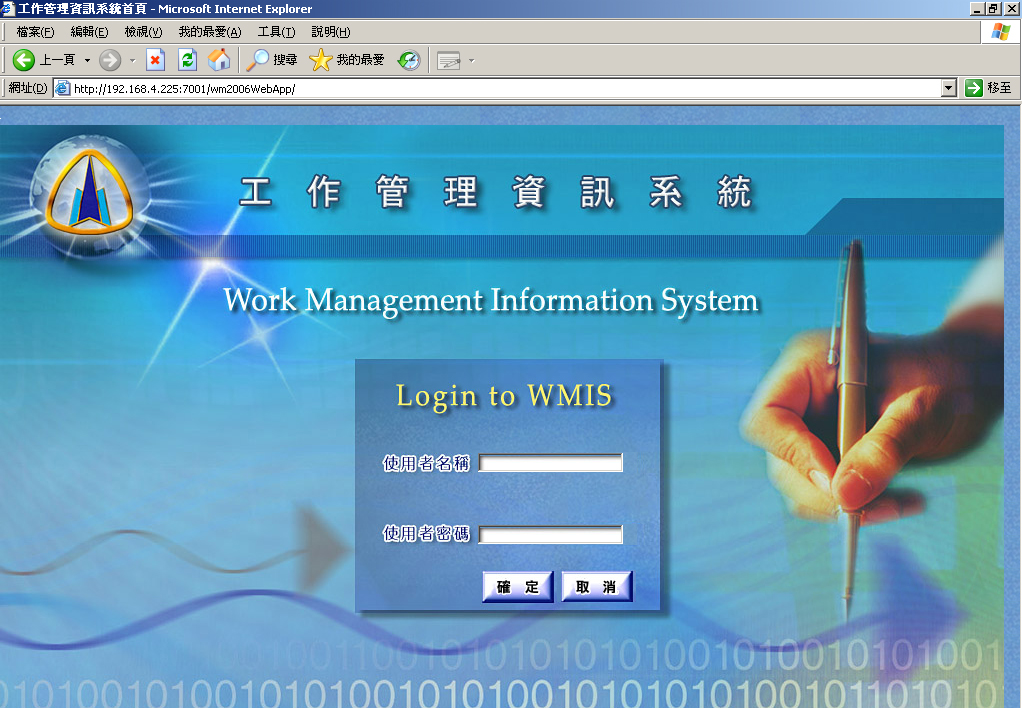Image resolution: width=1022 pixels, height=708 pixels.
Task: Refresh the page using the green arrows icon
Action: click(x=187, y=60)
